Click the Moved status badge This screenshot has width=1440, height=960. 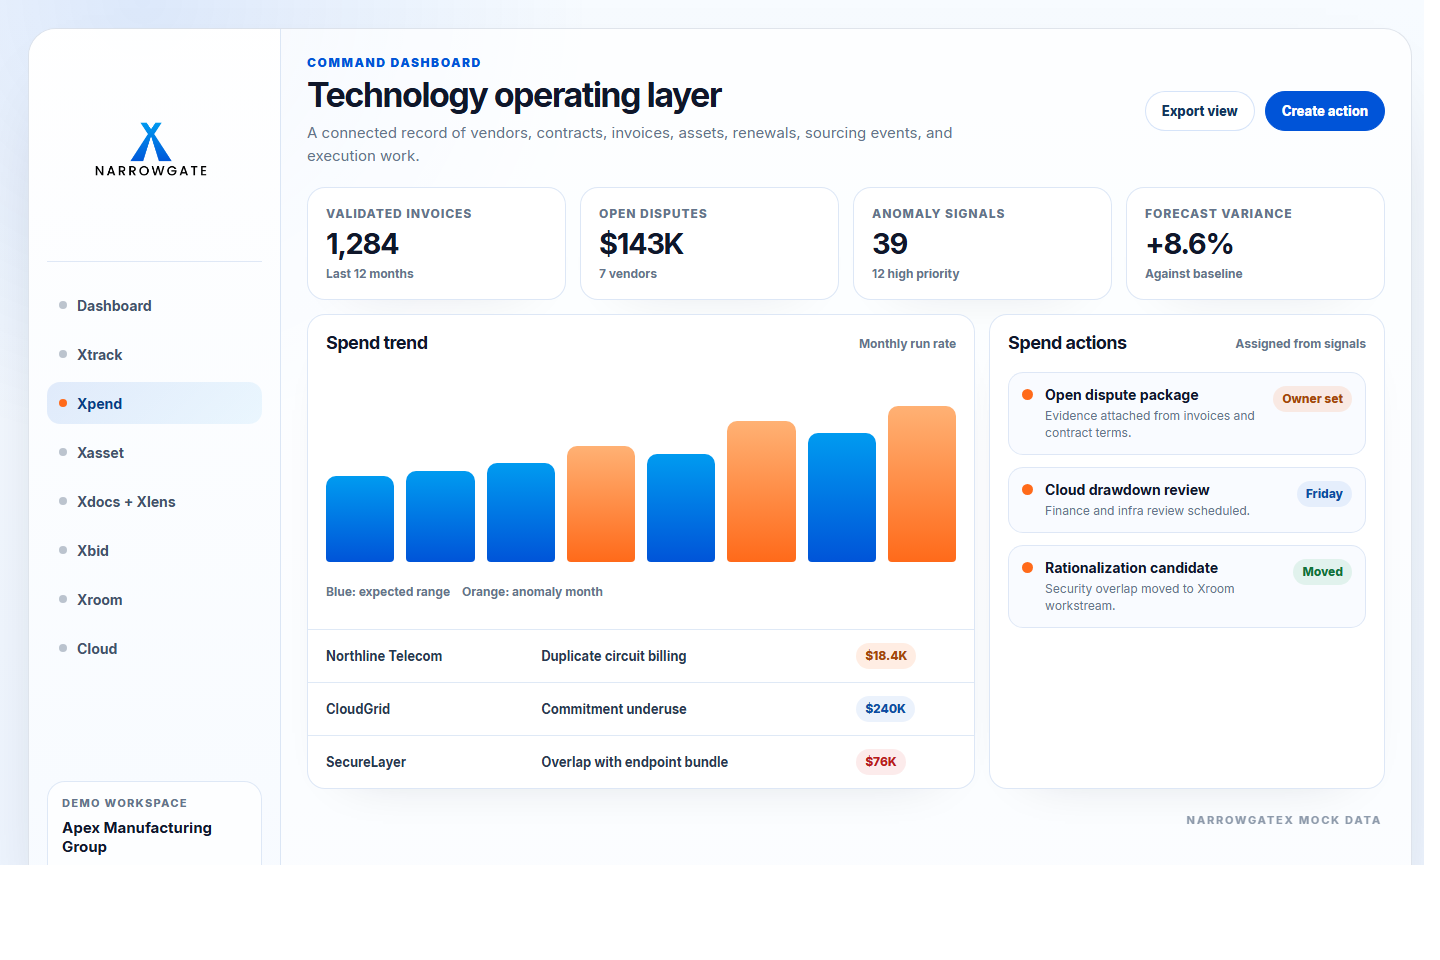click(1322, 572)
